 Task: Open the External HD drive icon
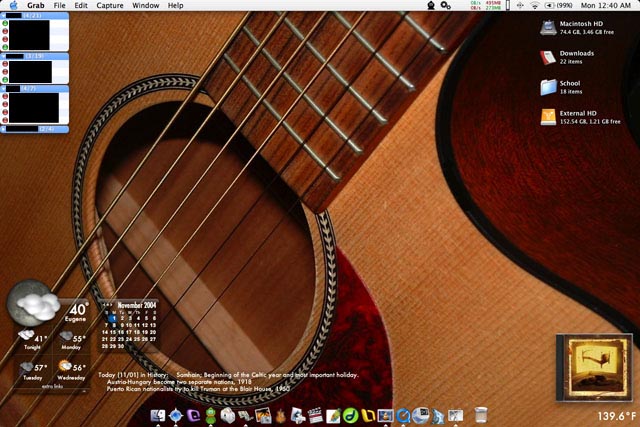548,117
